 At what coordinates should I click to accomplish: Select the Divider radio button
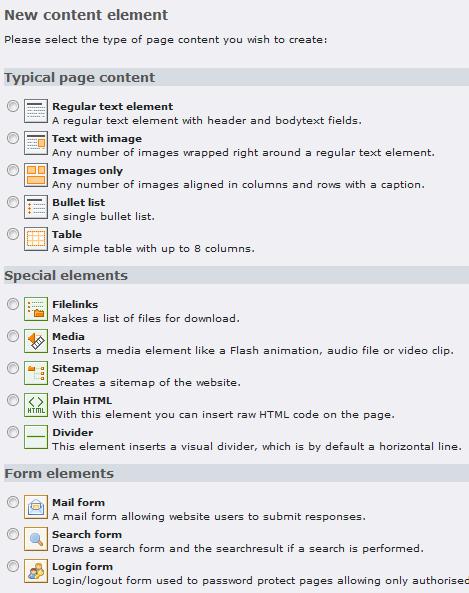point(13,432)
